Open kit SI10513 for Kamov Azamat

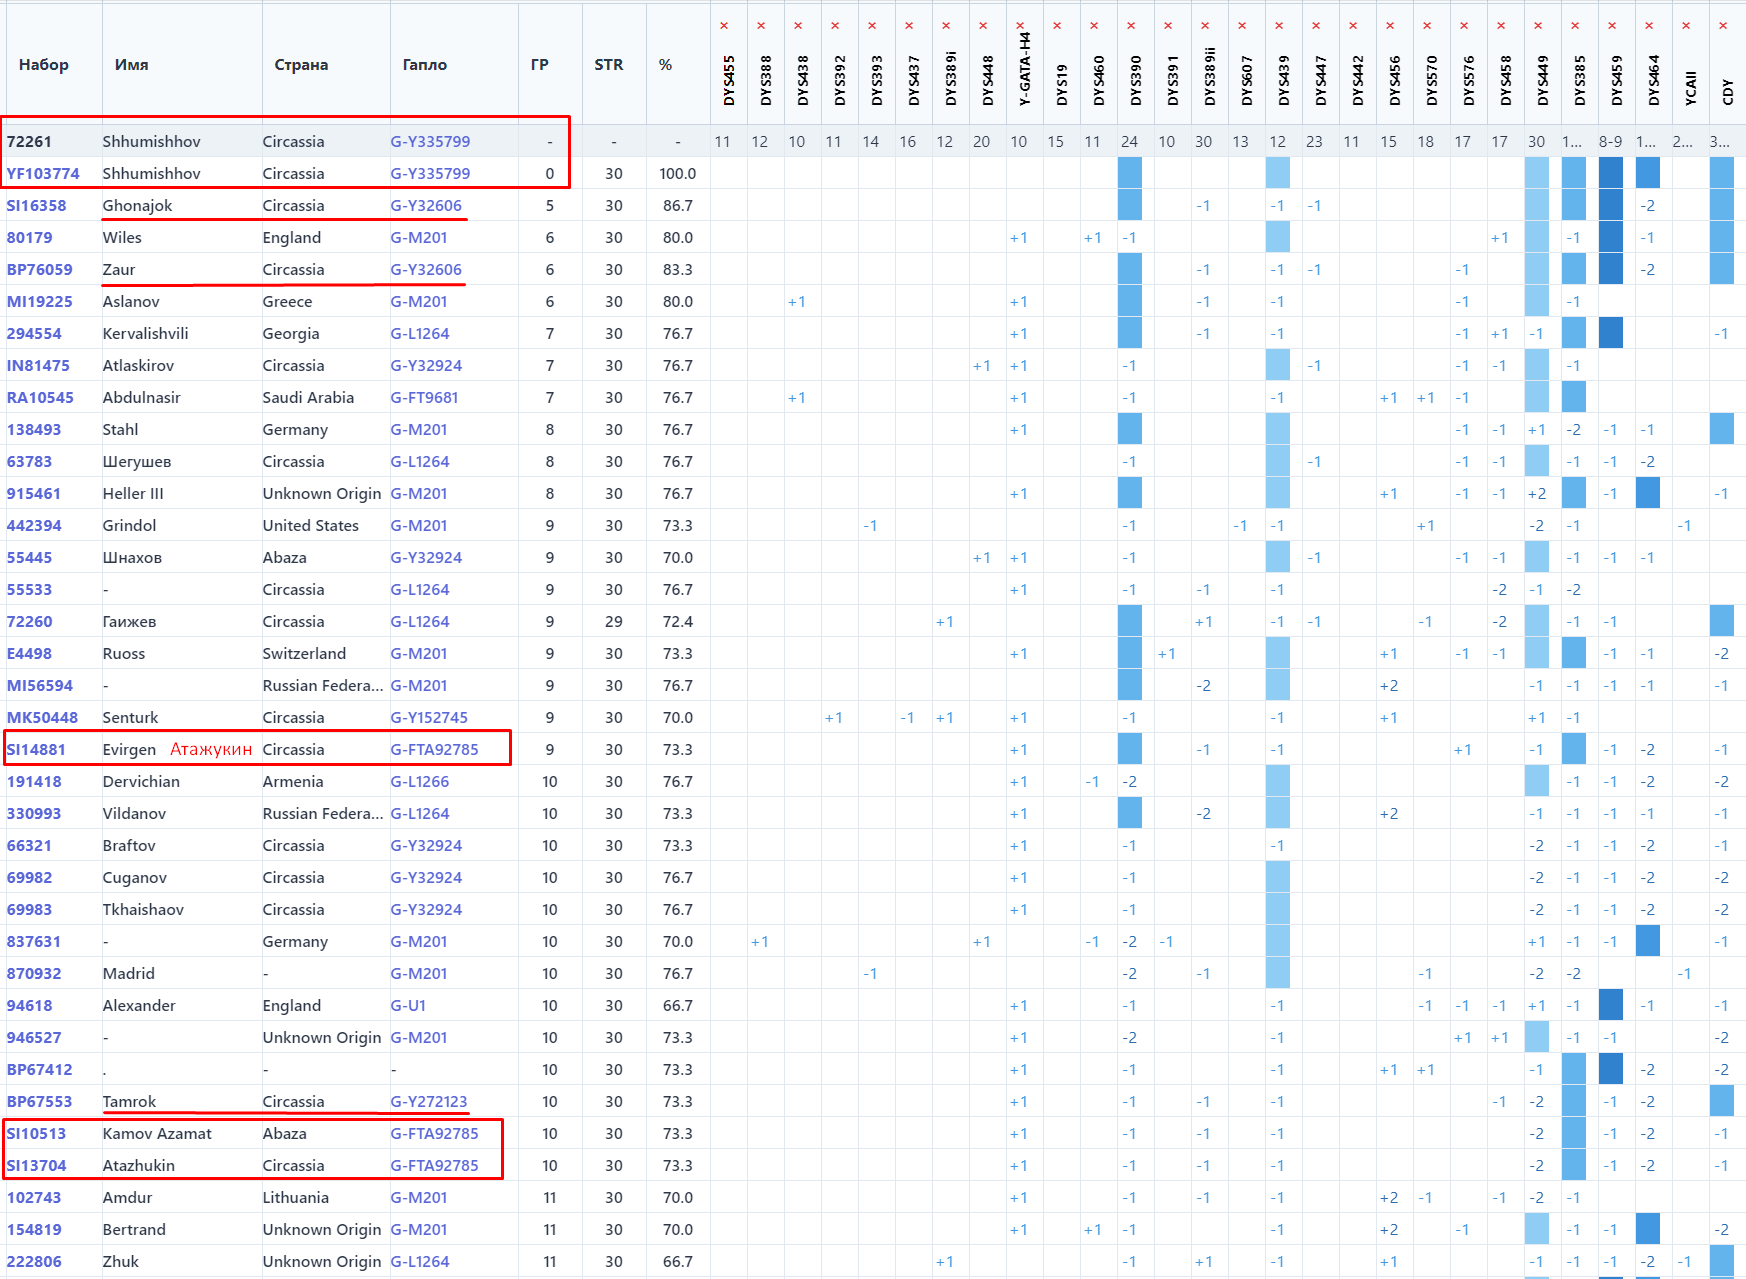tap(36, 1134)
